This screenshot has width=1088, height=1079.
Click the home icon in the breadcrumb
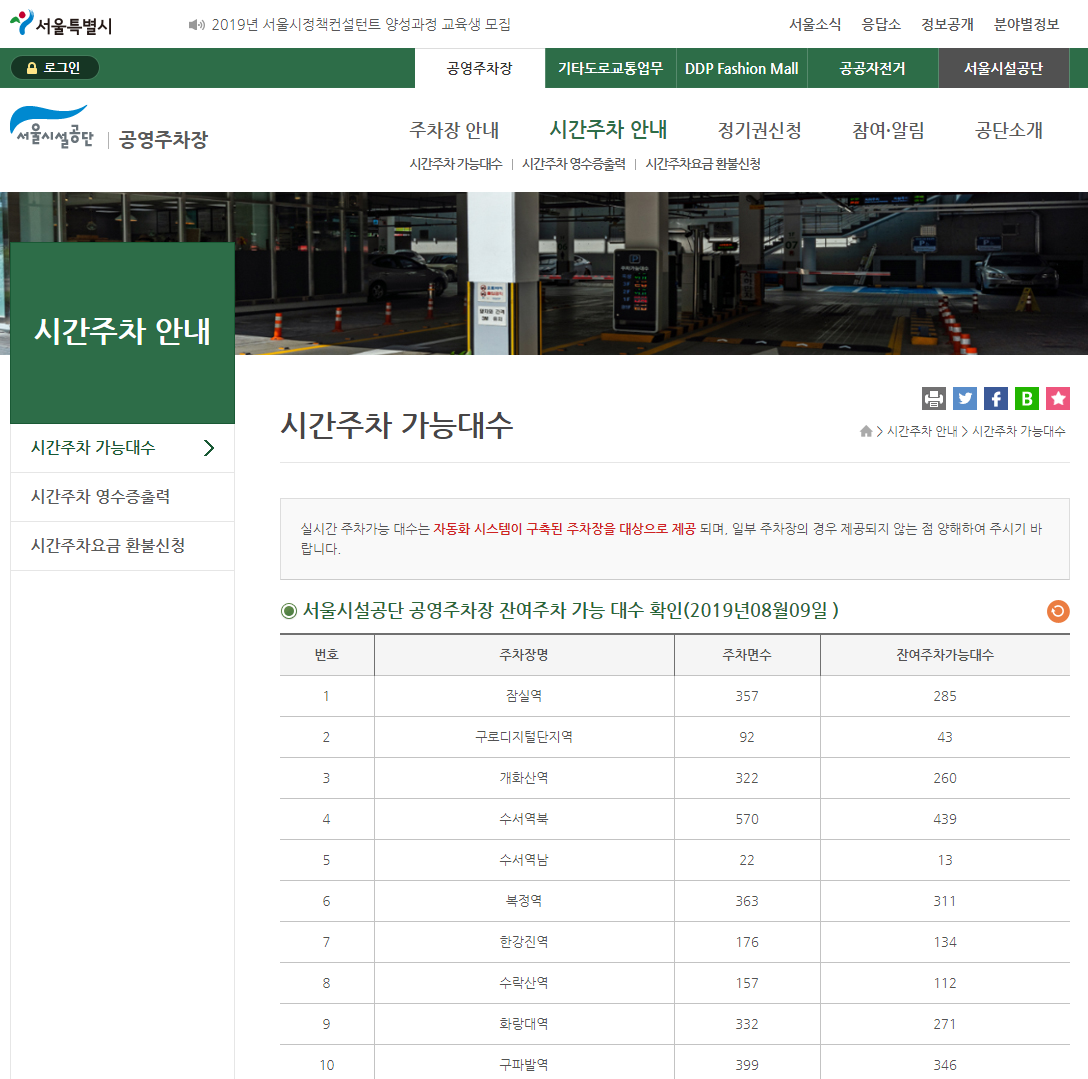(866, 430)
